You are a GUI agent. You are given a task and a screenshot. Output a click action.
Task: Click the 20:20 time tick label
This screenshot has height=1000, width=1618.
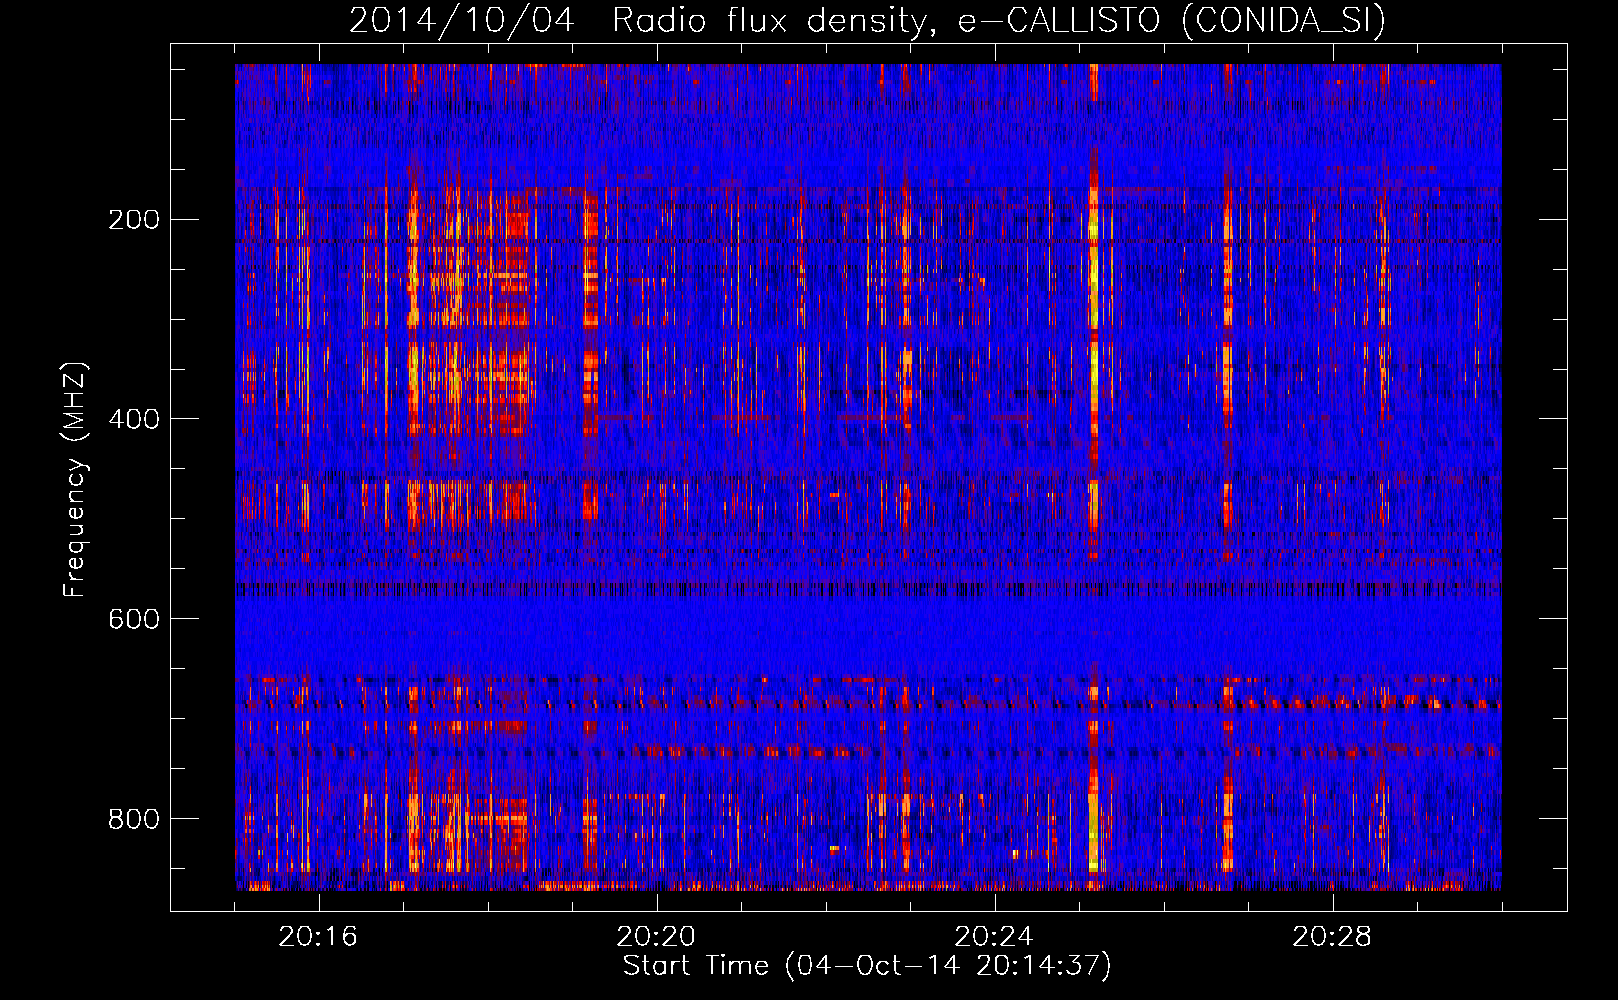[x=656, y=937]
